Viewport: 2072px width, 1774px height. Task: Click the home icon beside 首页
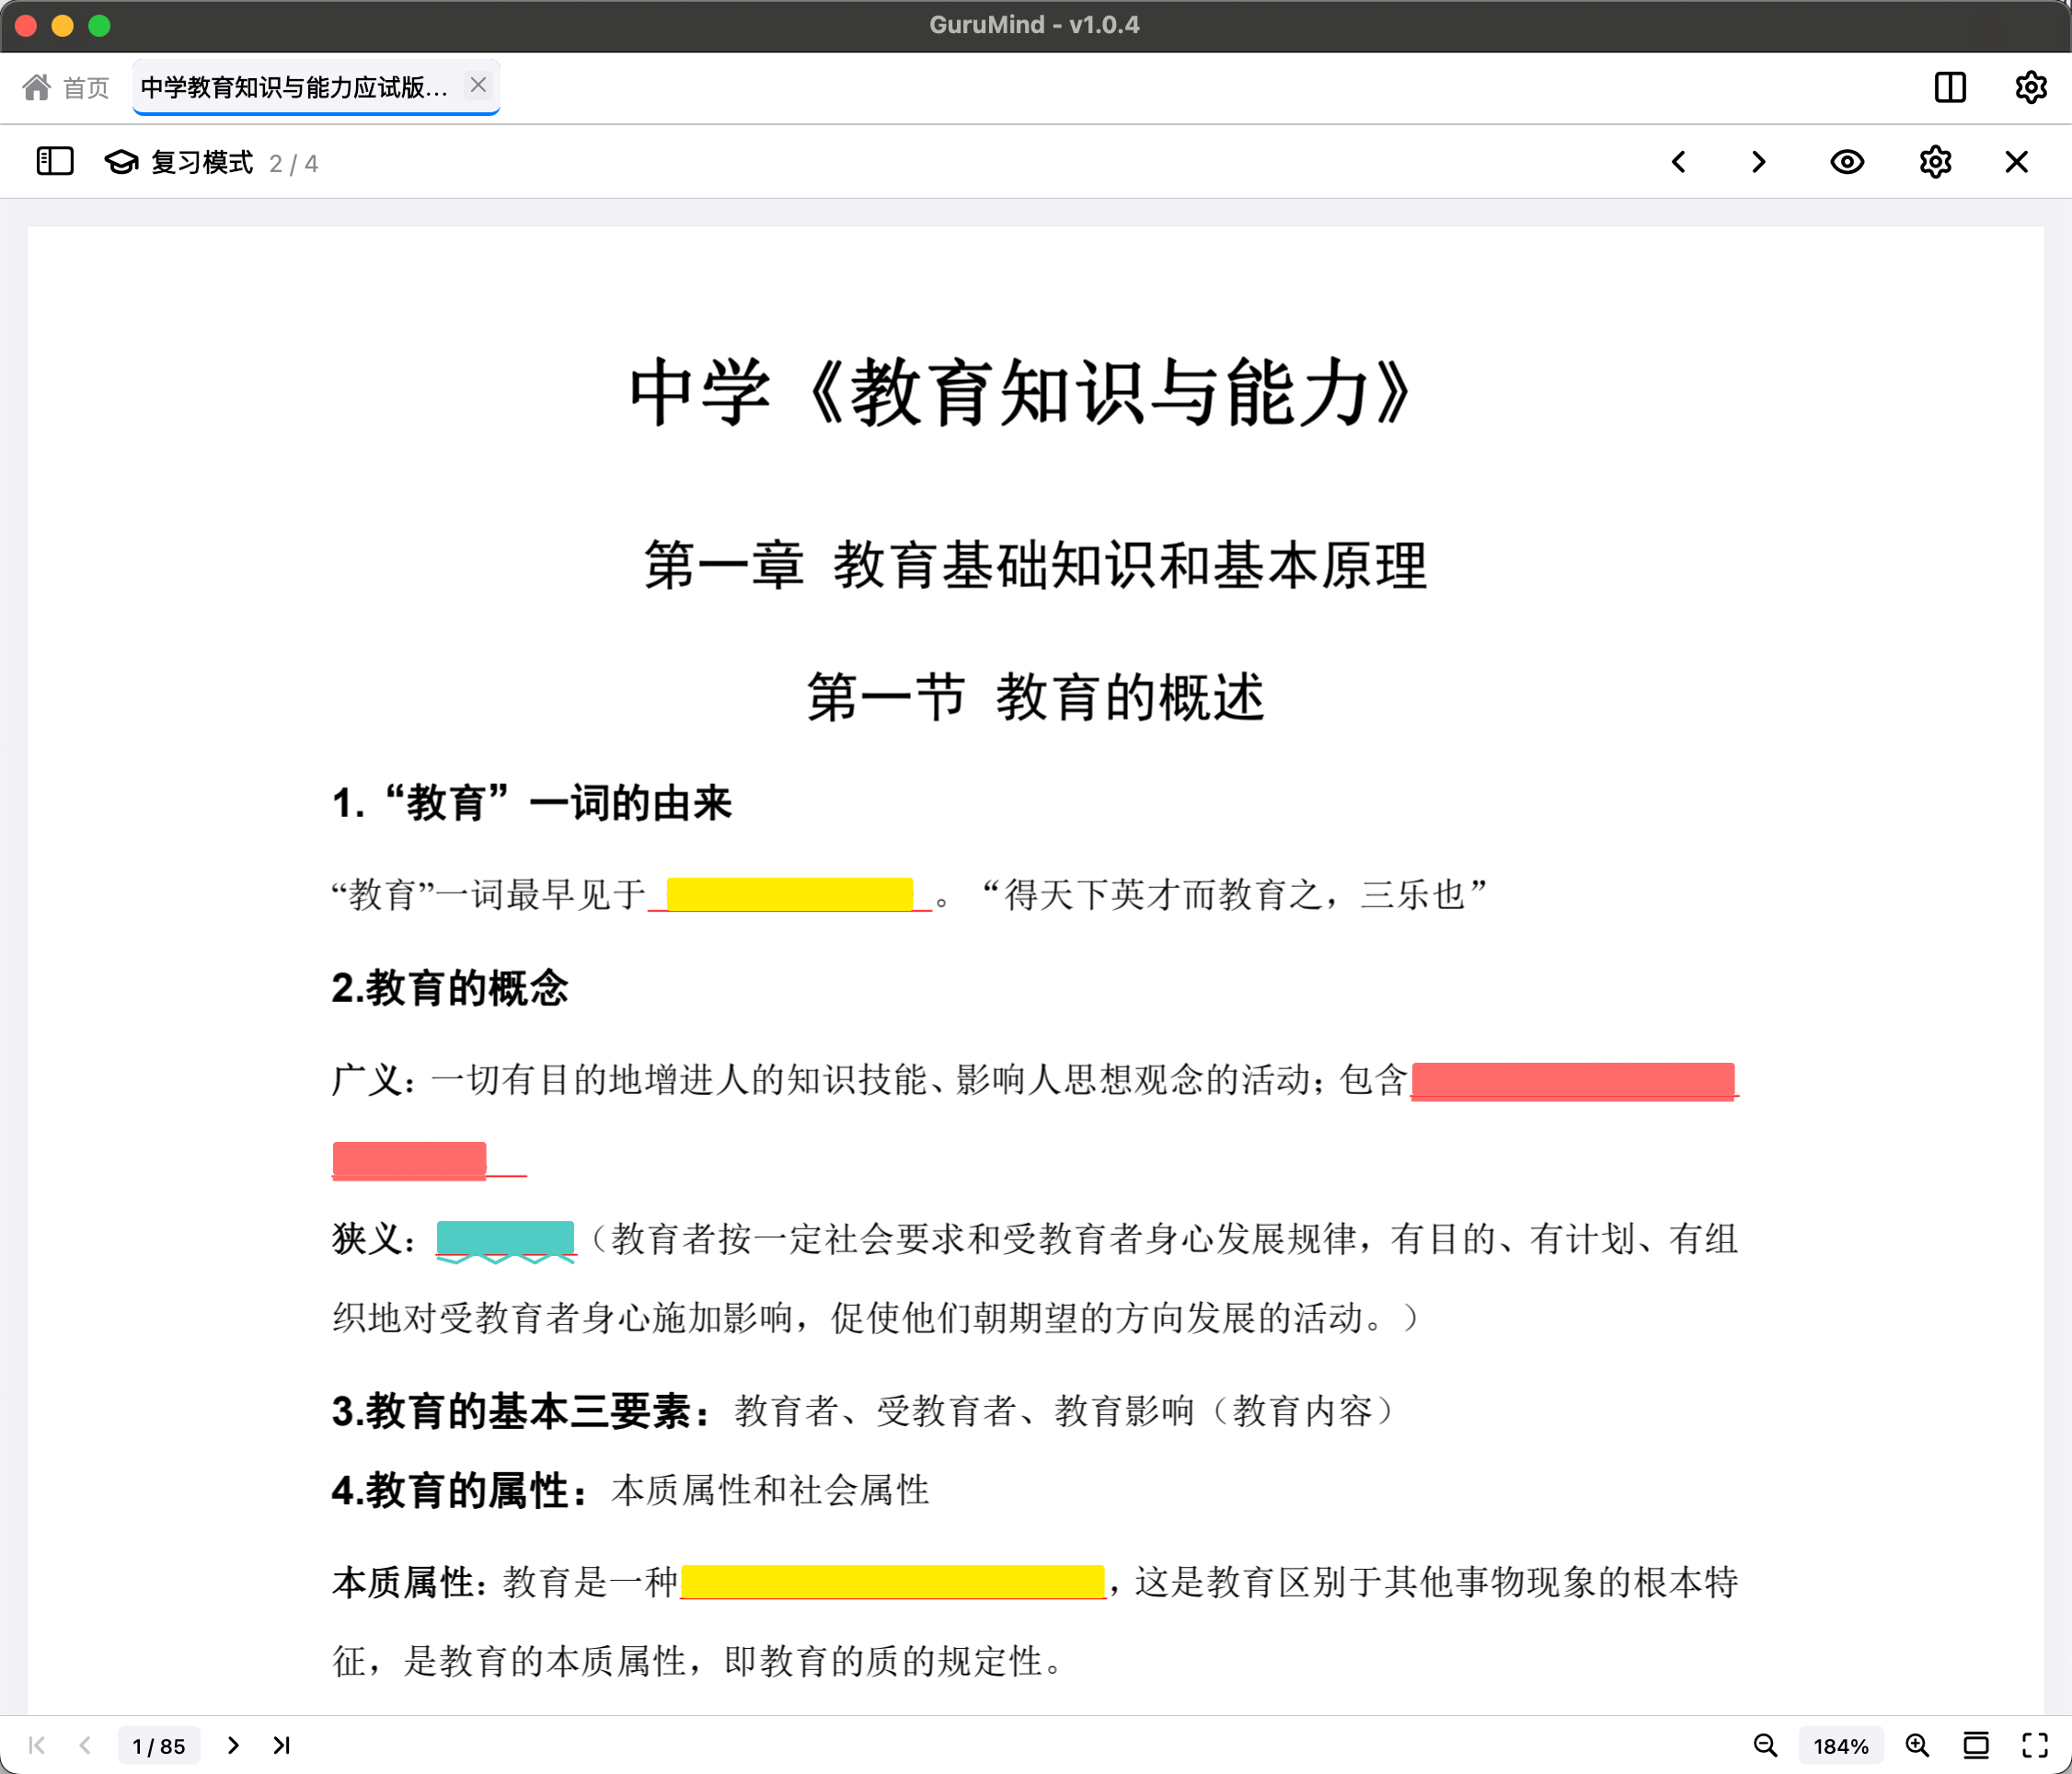pyautogui.click(x=36, y=87)
